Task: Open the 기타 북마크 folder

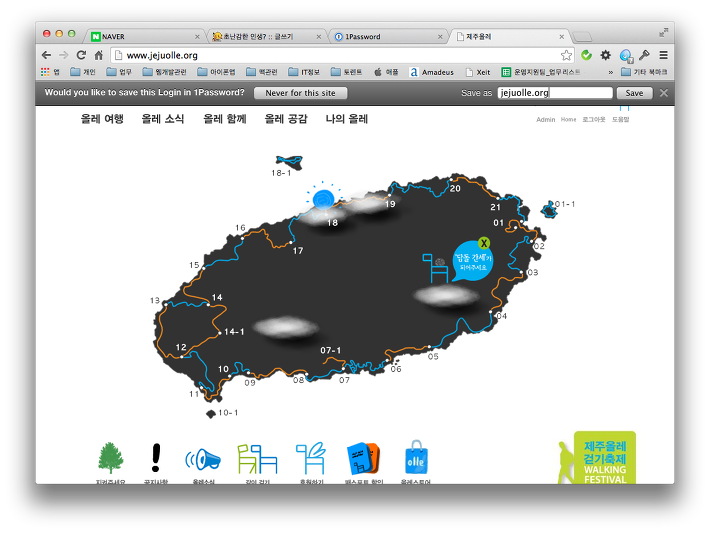Action: point(644,72)
